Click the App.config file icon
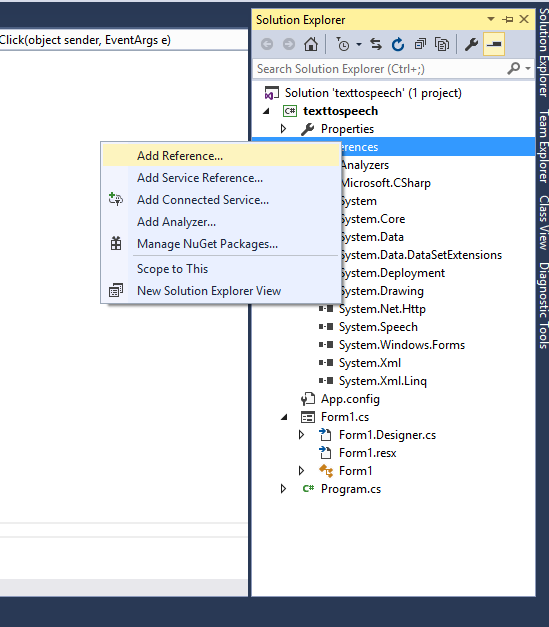Screen dimensions: 549x627 307,399
